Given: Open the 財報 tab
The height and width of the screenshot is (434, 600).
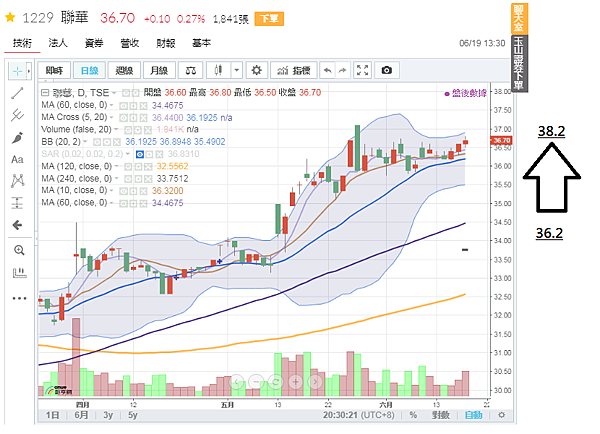Looking at the screenshot, I should click(166, 43).
